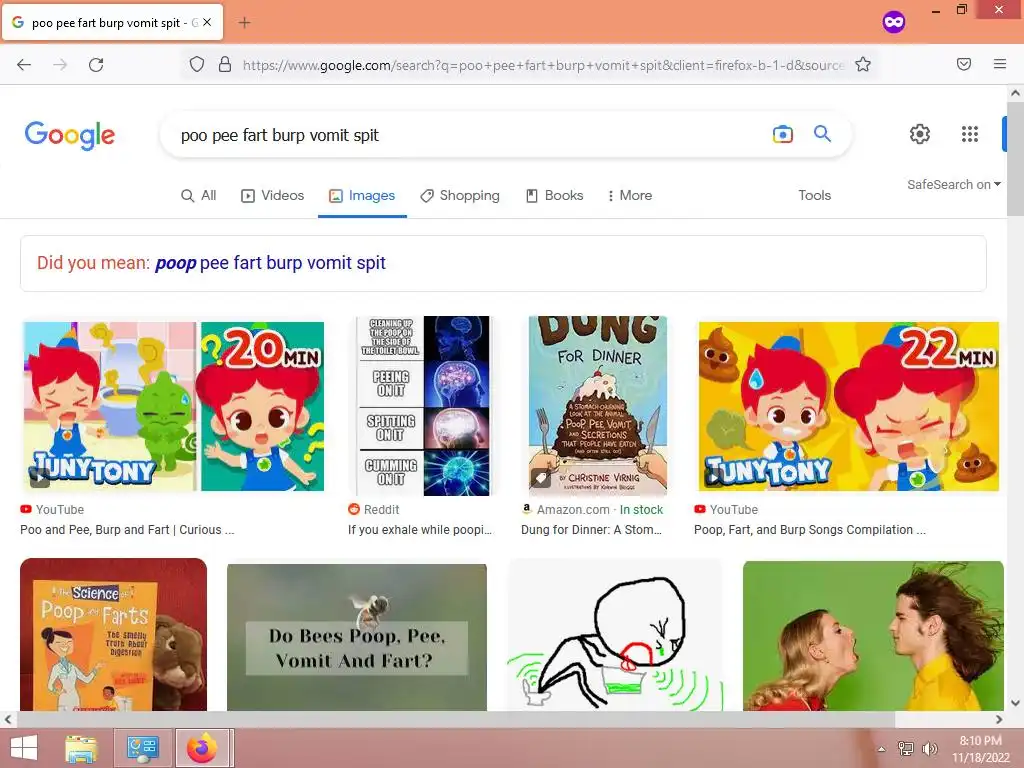Open the Science of Poop and Farts book image

pyautogui.click(x=114, y=635)
